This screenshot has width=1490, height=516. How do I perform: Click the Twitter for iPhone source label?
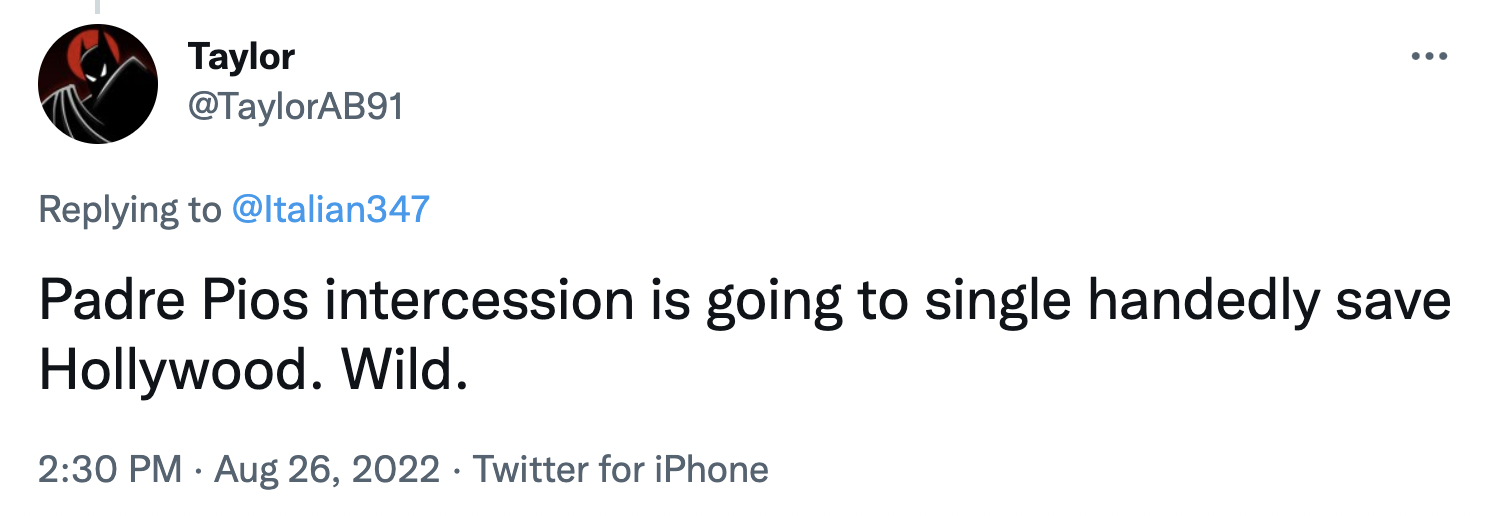620,469
